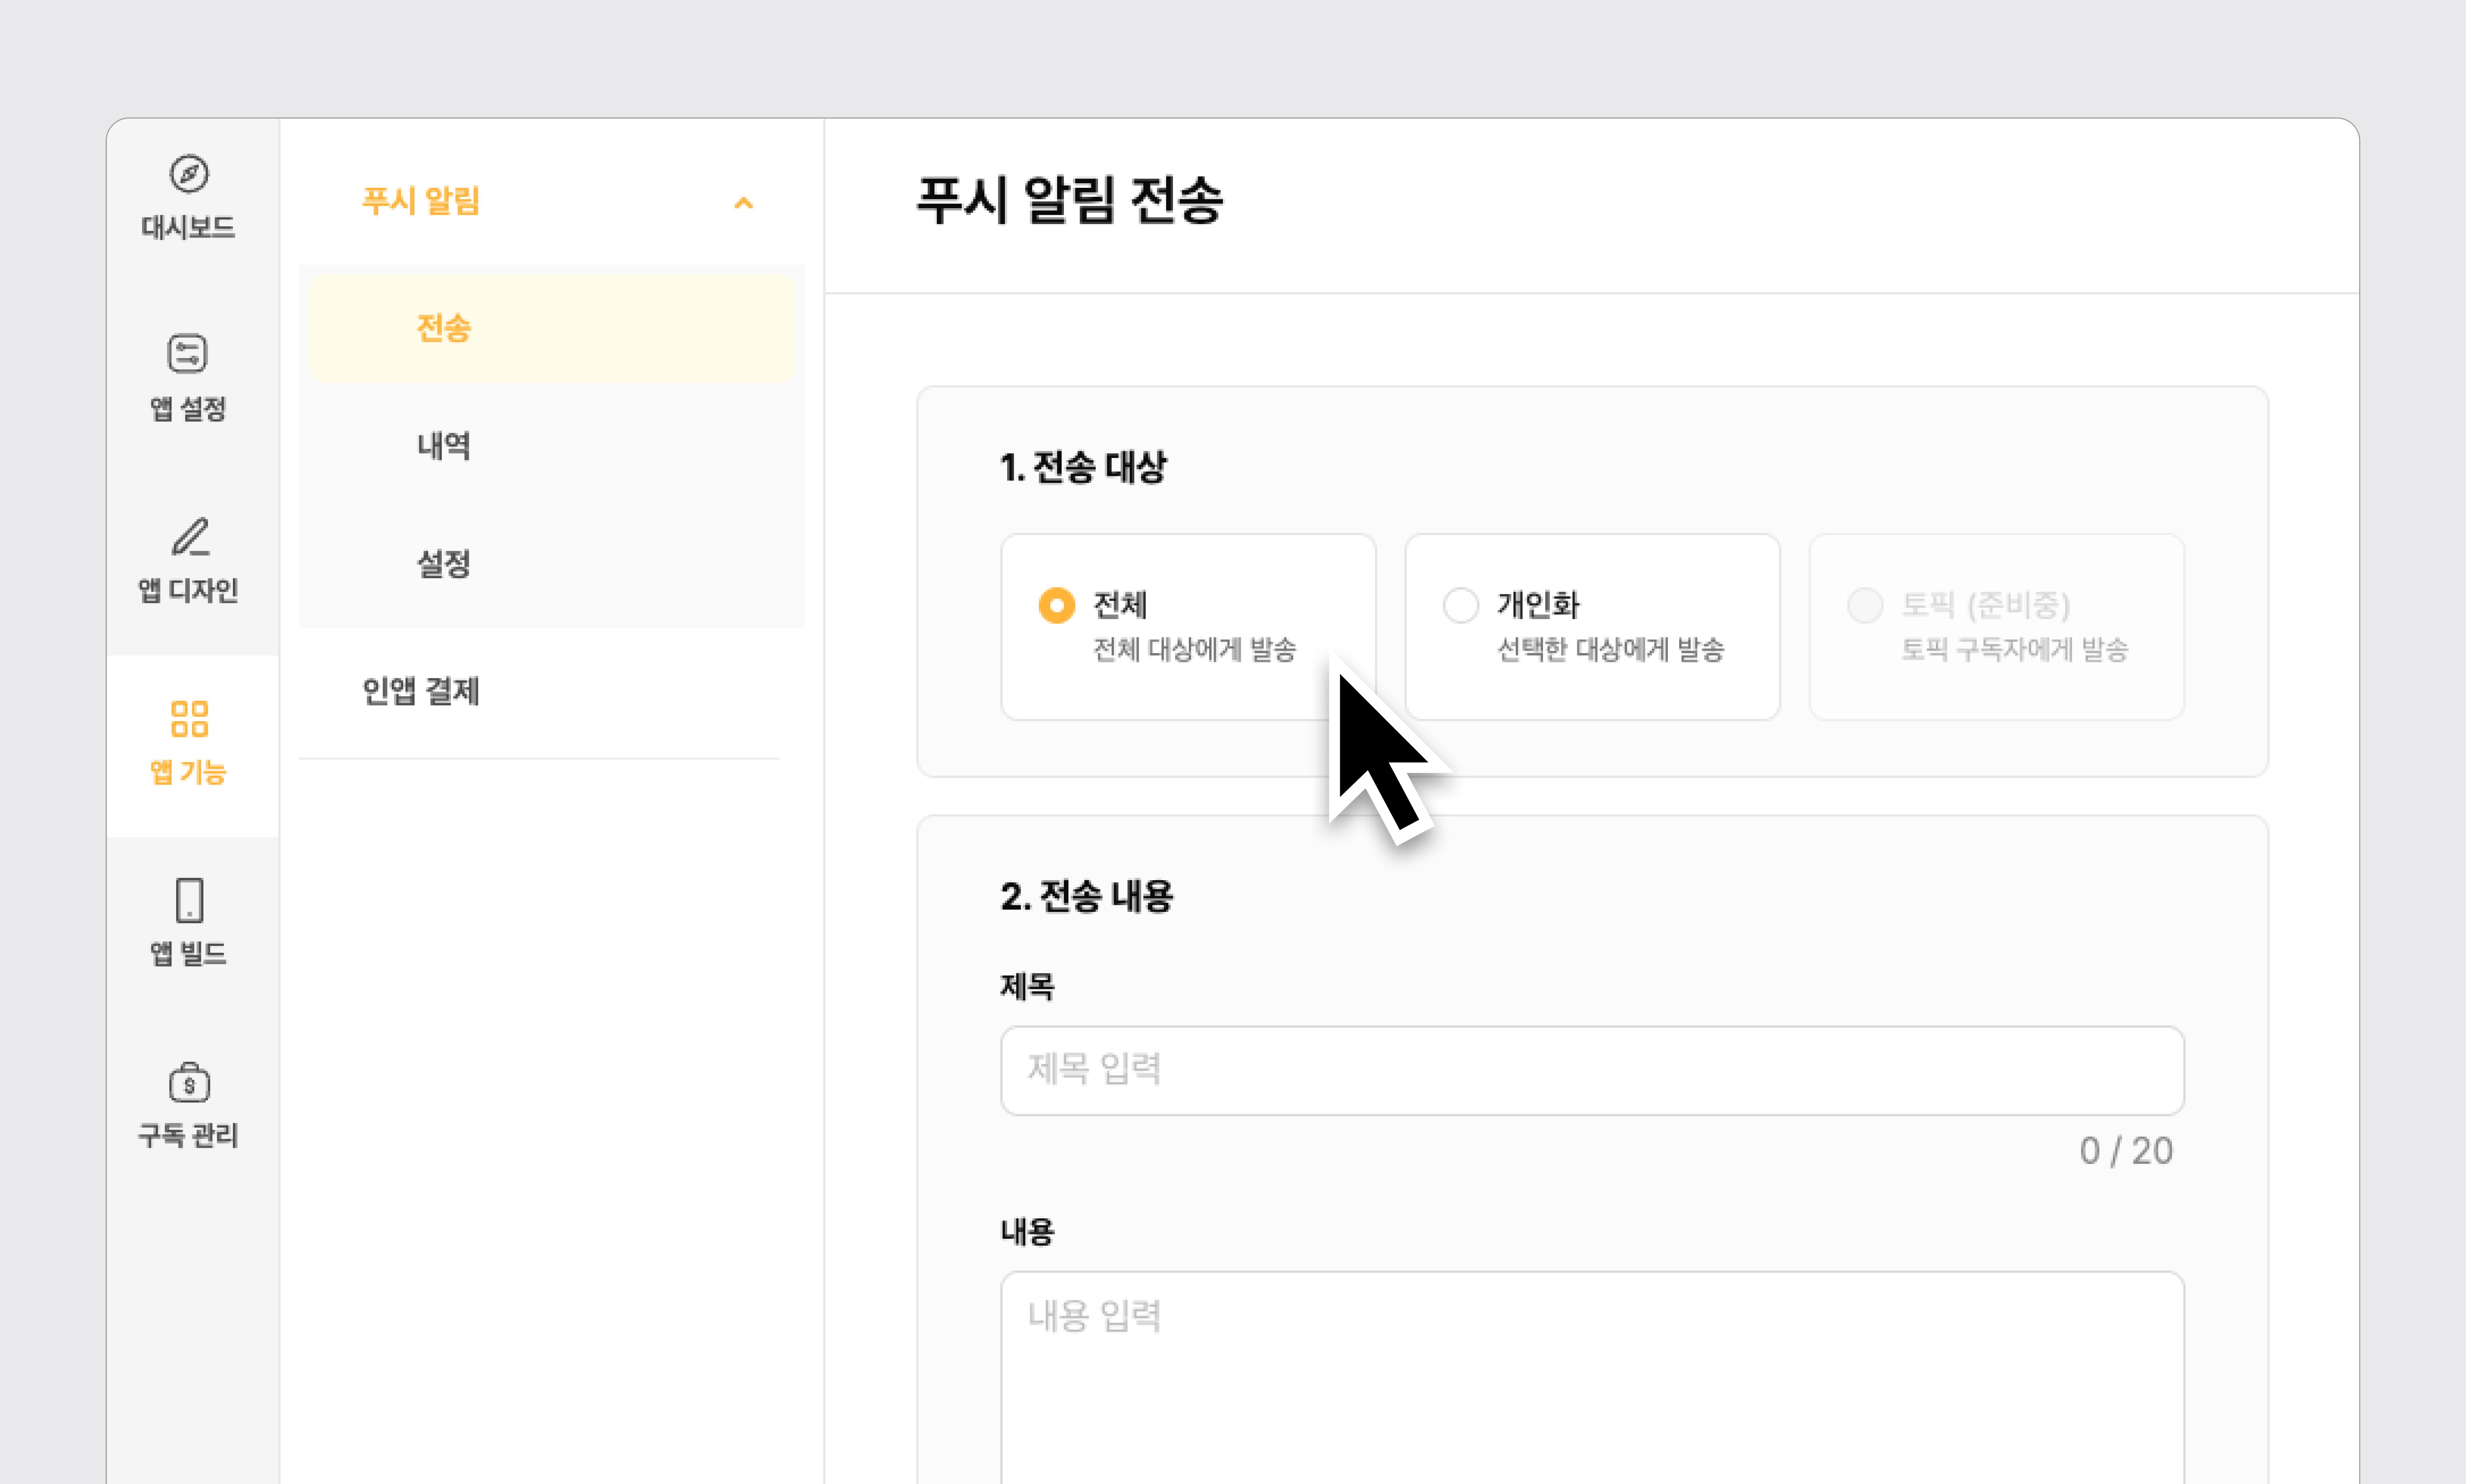Open the 대시보드 compass icon
This screenshot has width=2466, height=1484.
coord(189,174)
